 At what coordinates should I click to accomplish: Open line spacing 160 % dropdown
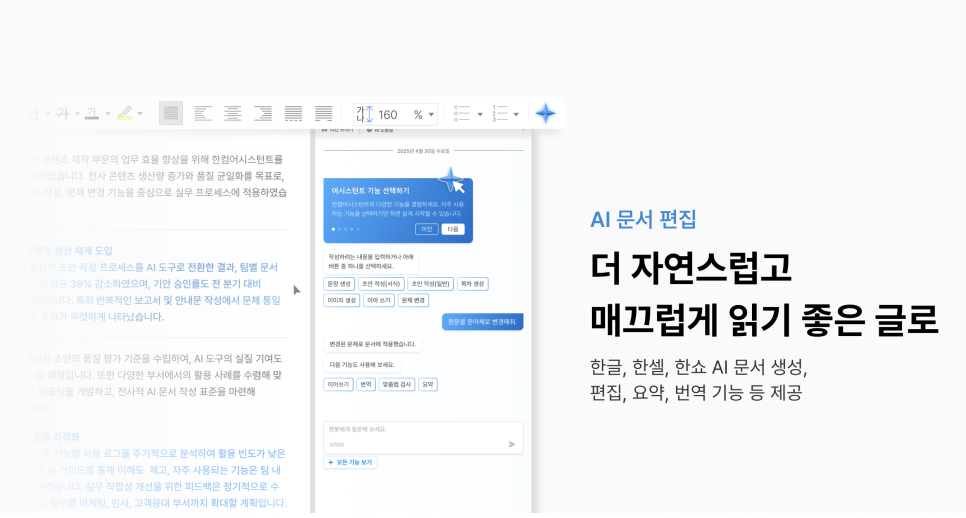click(431, 115)
